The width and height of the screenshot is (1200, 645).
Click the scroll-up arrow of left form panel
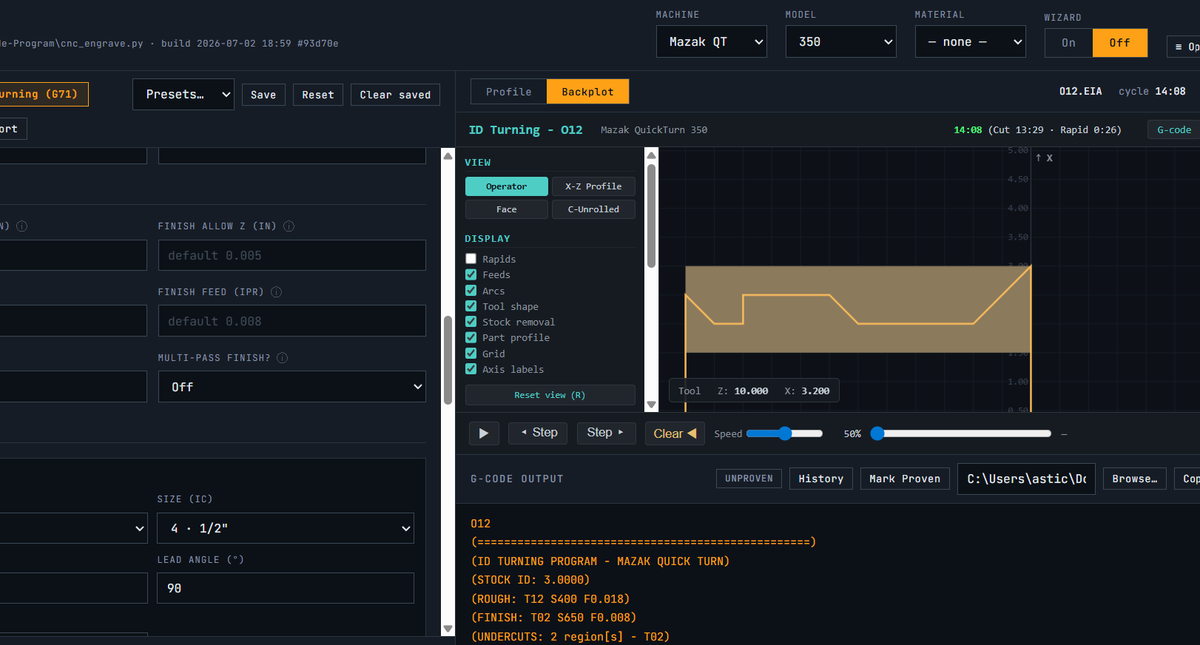pyautogui.click(x=448, y=155)
